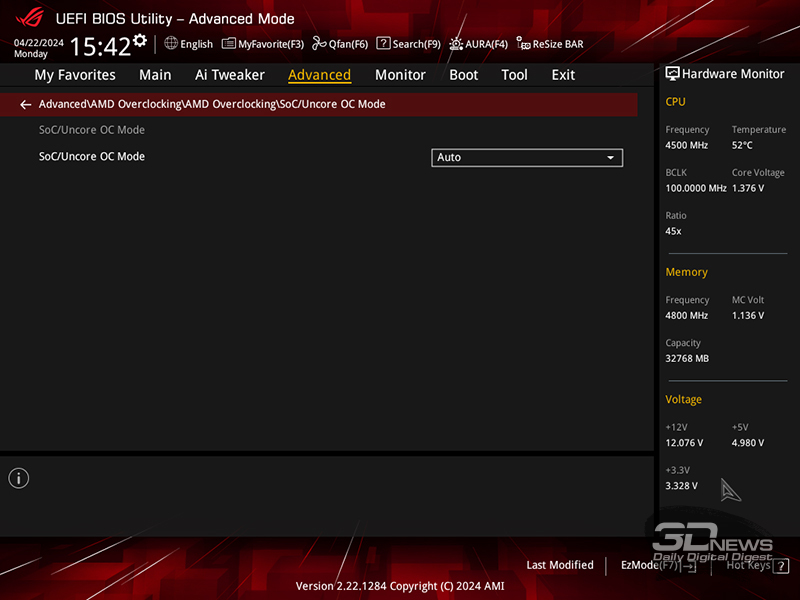
Task: Switch to My Favorites tab
Action: coord(75,75)
